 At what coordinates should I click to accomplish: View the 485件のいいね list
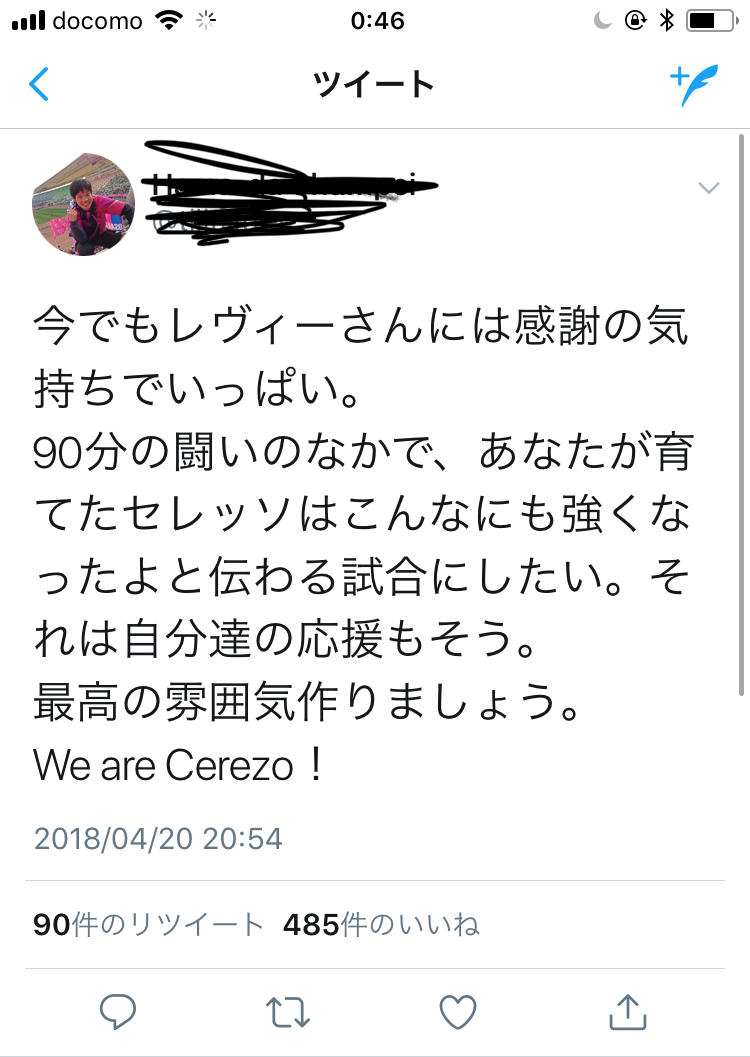click(381, 925)
